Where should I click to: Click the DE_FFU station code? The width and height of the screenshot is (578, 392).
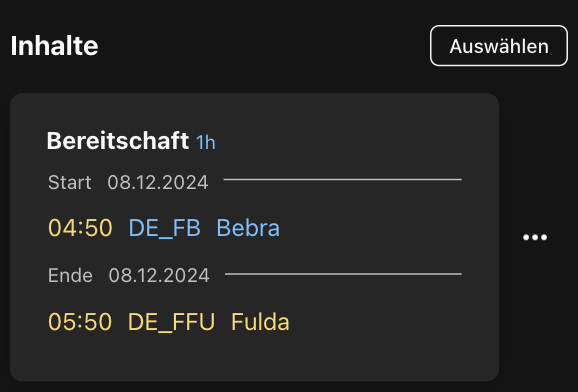pos(171,322)
